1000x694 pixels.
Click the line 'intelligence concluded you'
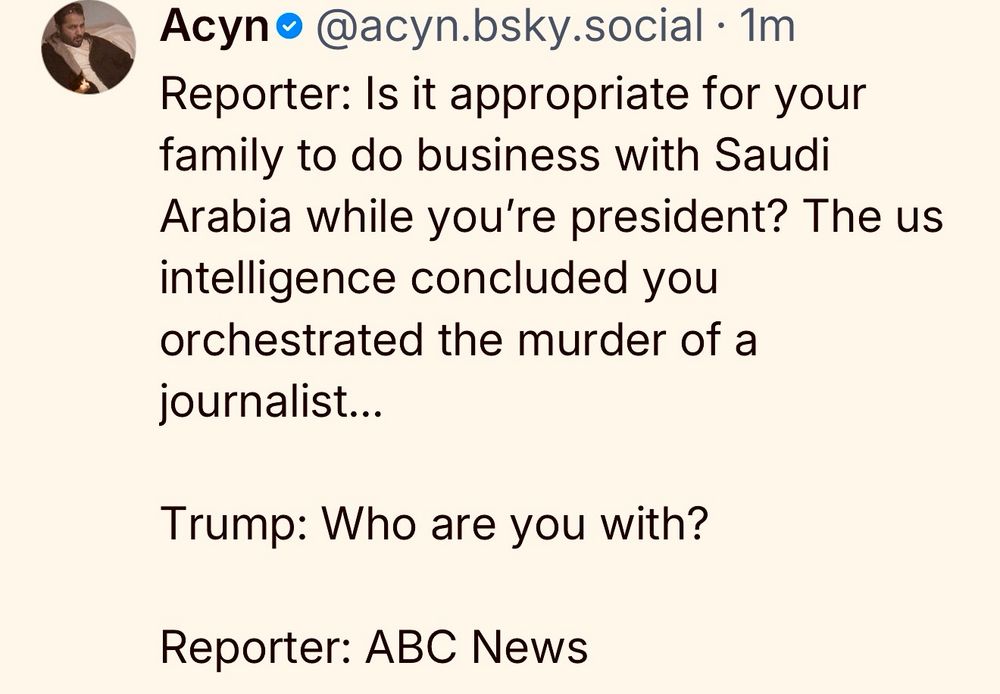438,279
